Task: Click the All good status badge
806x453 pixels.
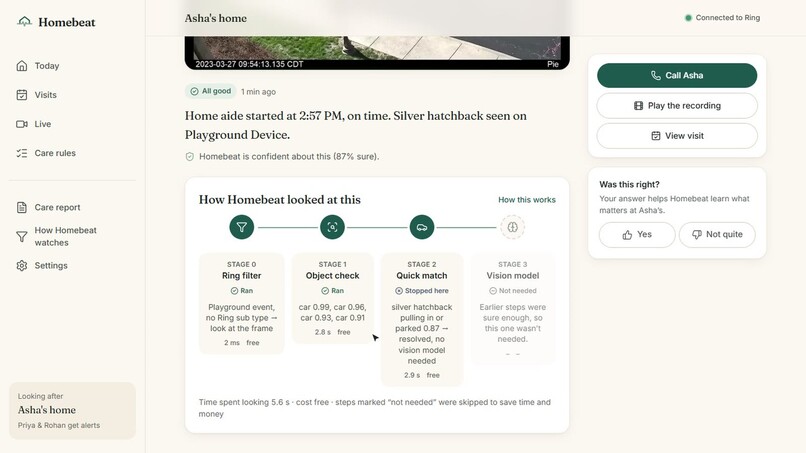Action: pos(211,91)
